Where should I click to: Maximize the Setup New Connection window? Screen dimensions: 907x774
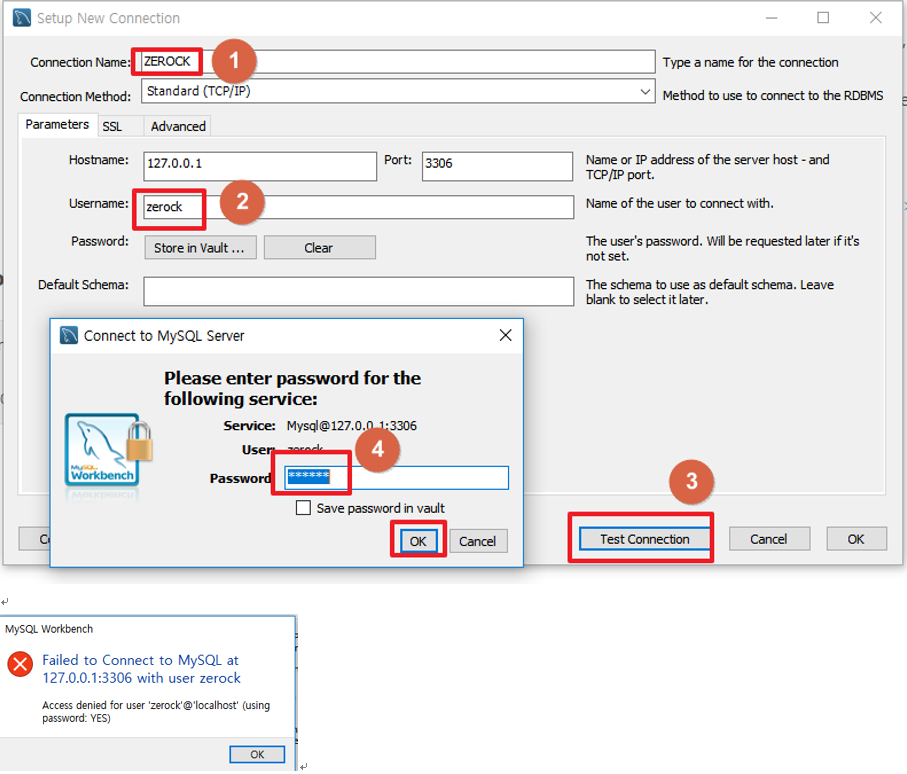click(x=823, y=18)
